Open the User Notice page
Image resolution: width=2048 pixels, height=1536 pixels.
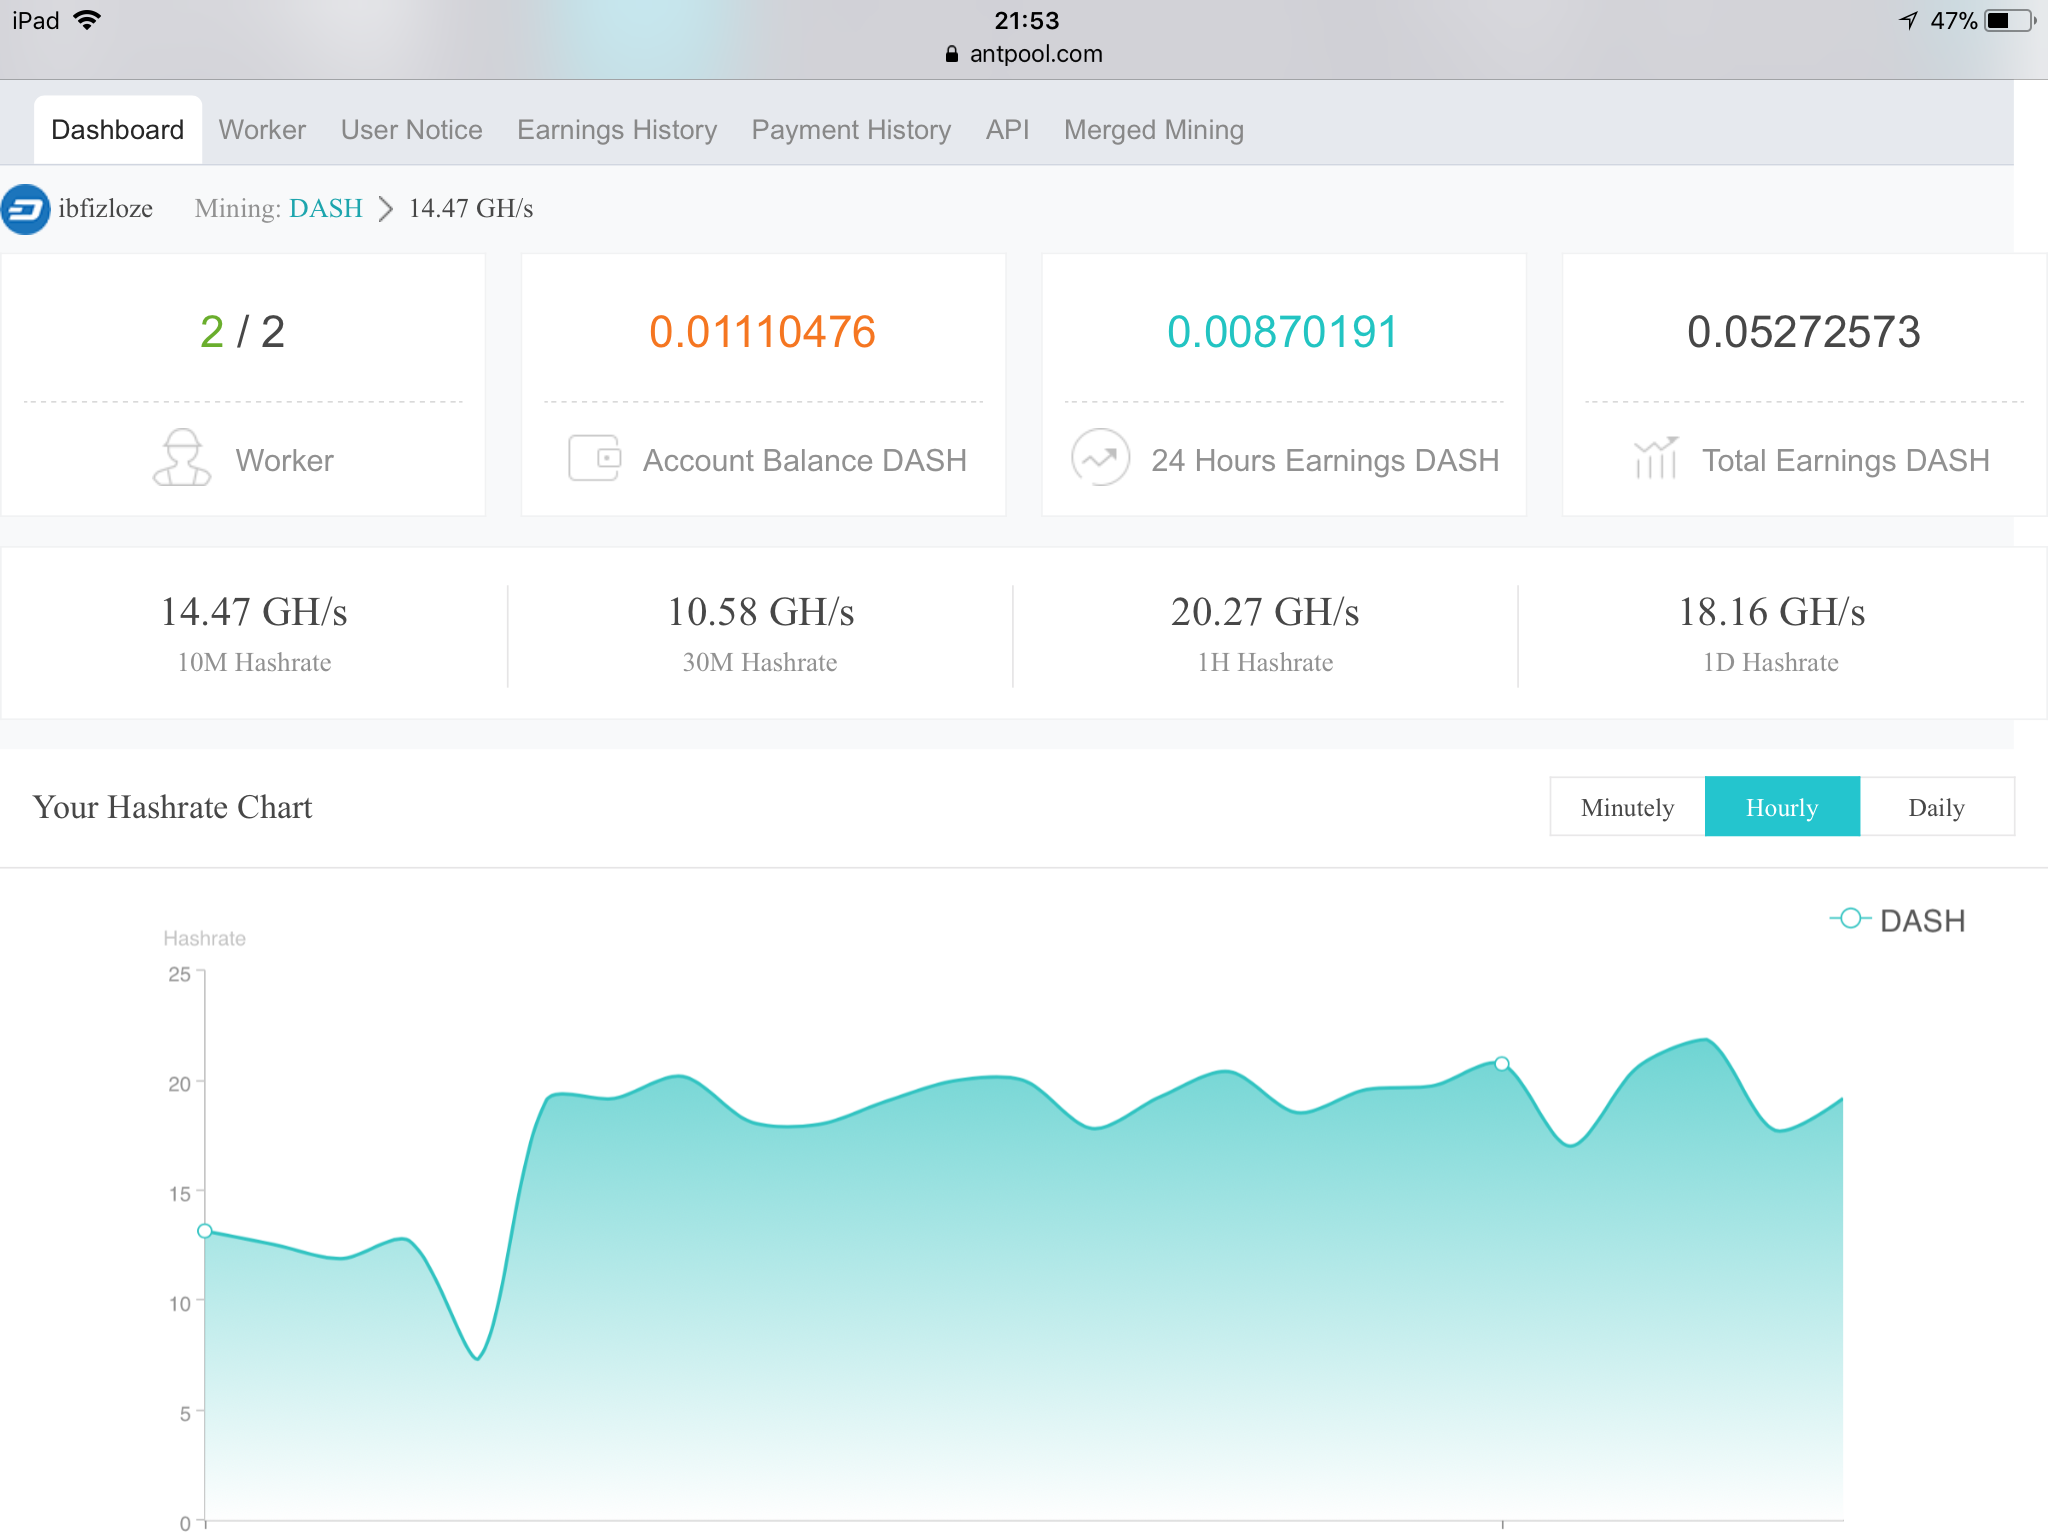pos(411,130)
